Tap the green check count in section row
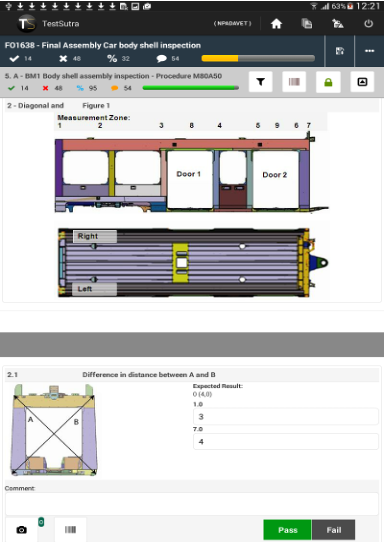The width and height of the screenshot is (384, 542). [18, 88]
